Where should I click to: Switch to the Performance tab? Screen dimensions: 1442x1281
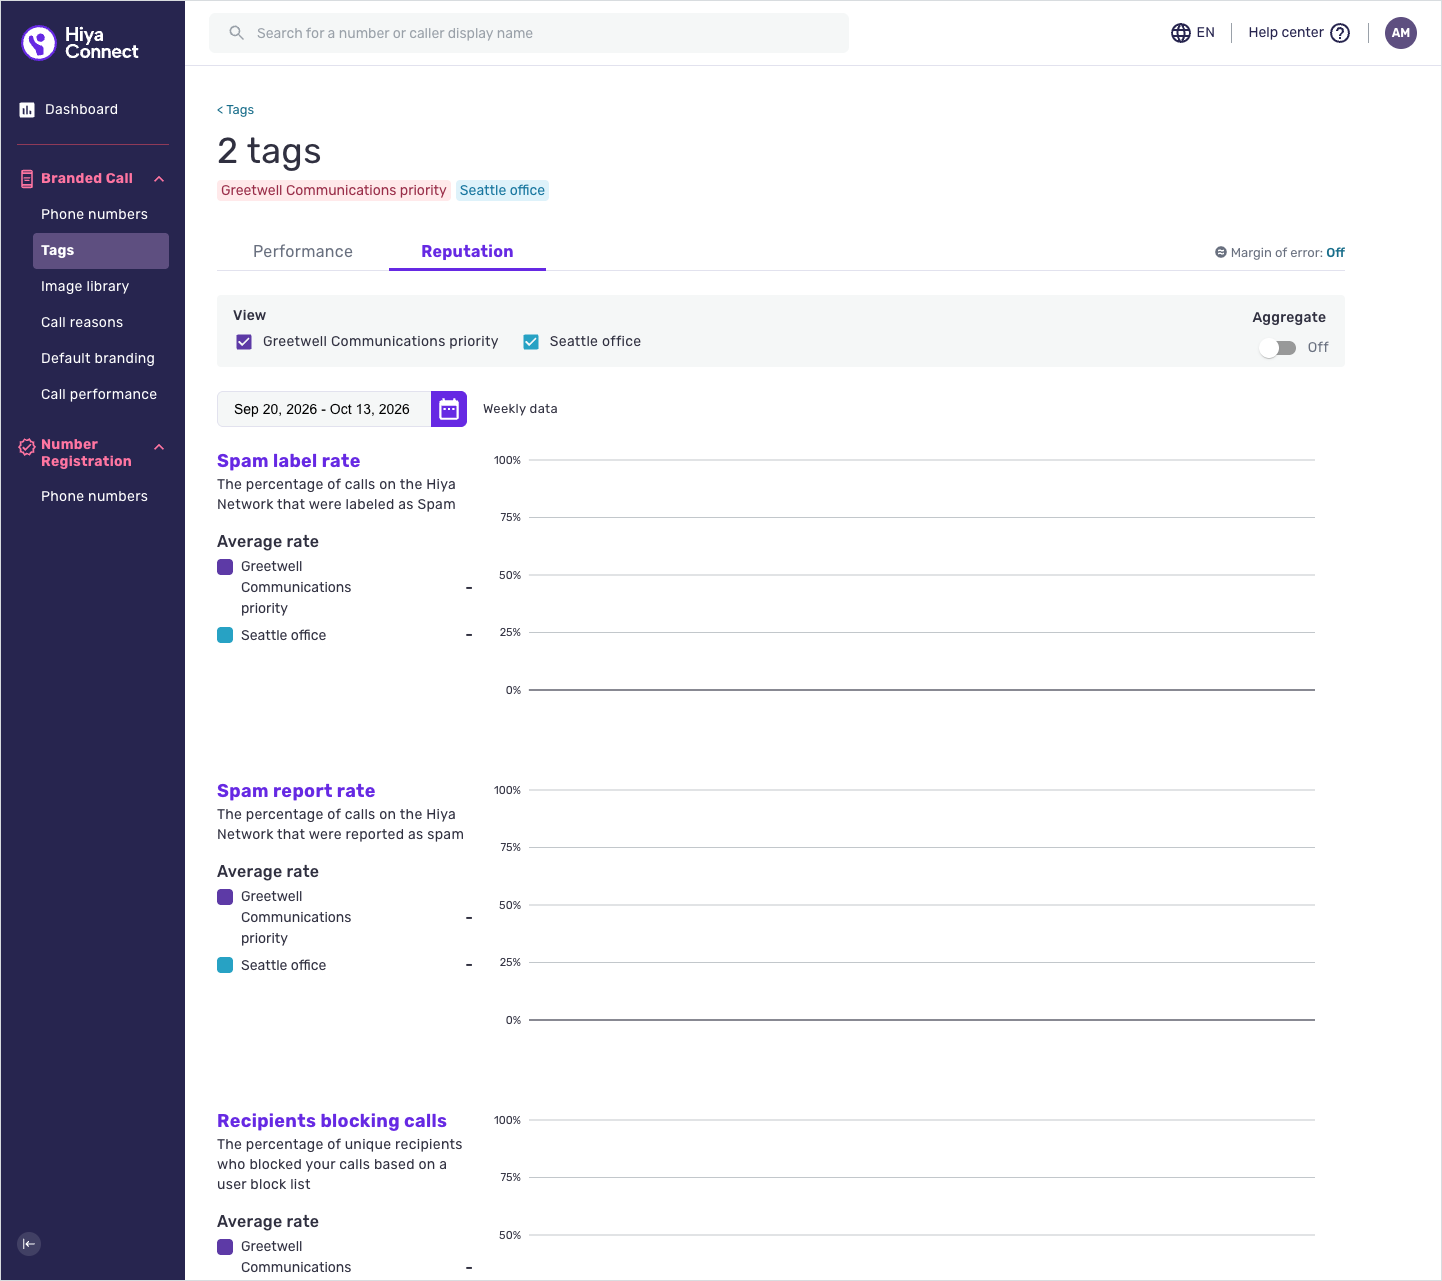(303, 252)
